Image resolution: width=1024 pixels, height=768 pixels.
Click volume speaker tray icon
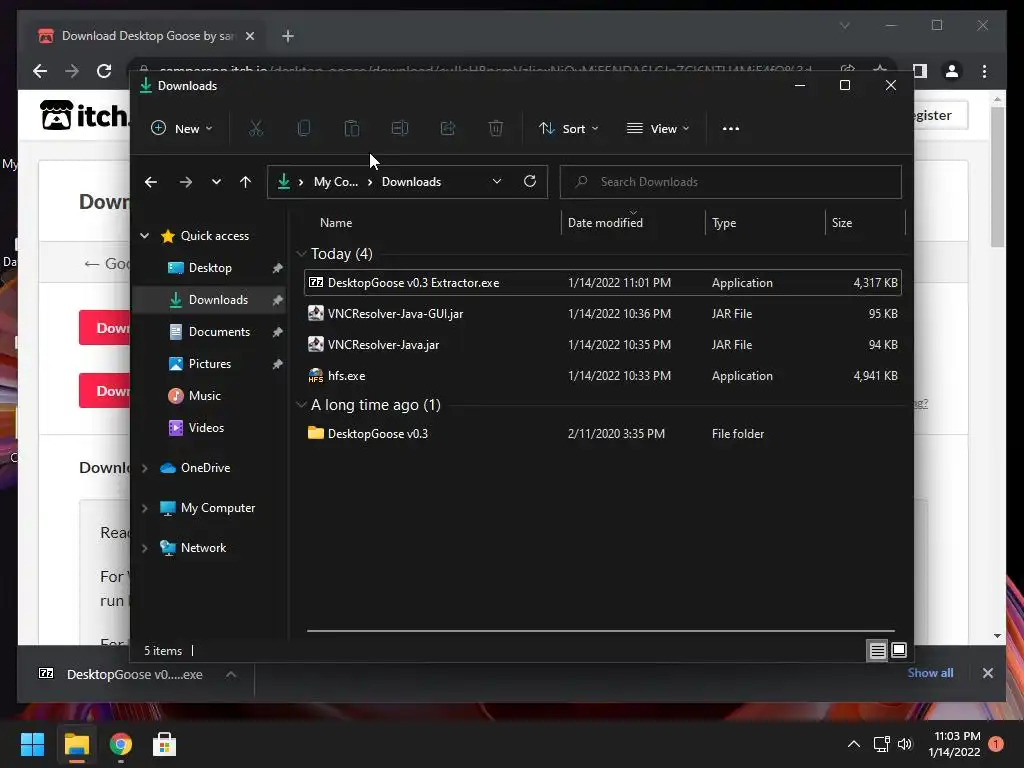click(x=905, y=744)
